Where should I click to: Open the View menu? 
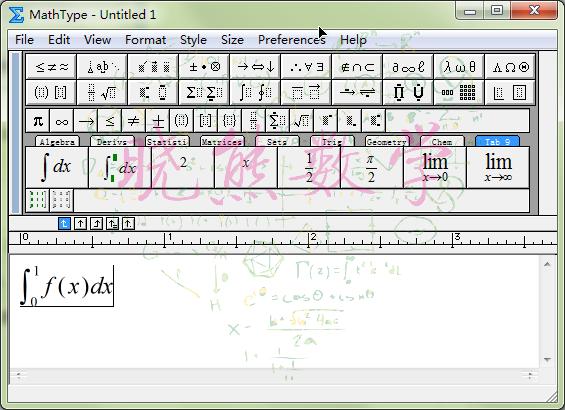[x=98, y=40]
